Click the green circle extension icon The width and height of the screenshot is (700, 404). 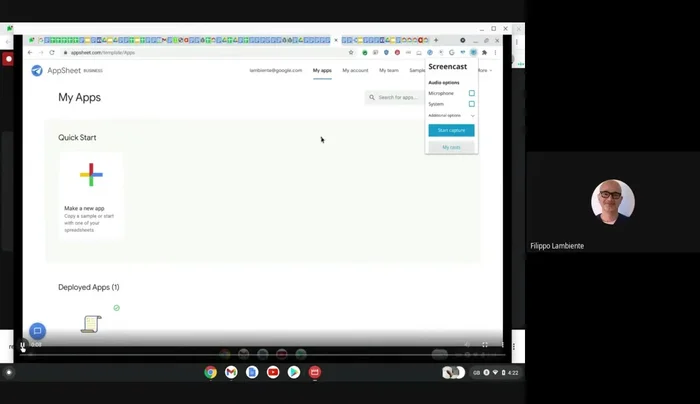click(365, 53)
